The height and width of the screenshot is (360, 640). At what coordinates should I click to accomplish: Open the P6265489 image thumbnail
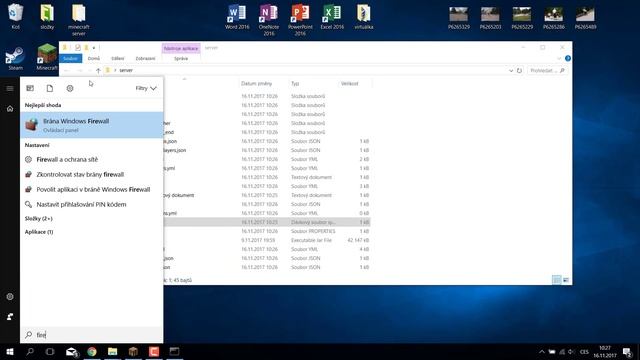pos(585,18)
